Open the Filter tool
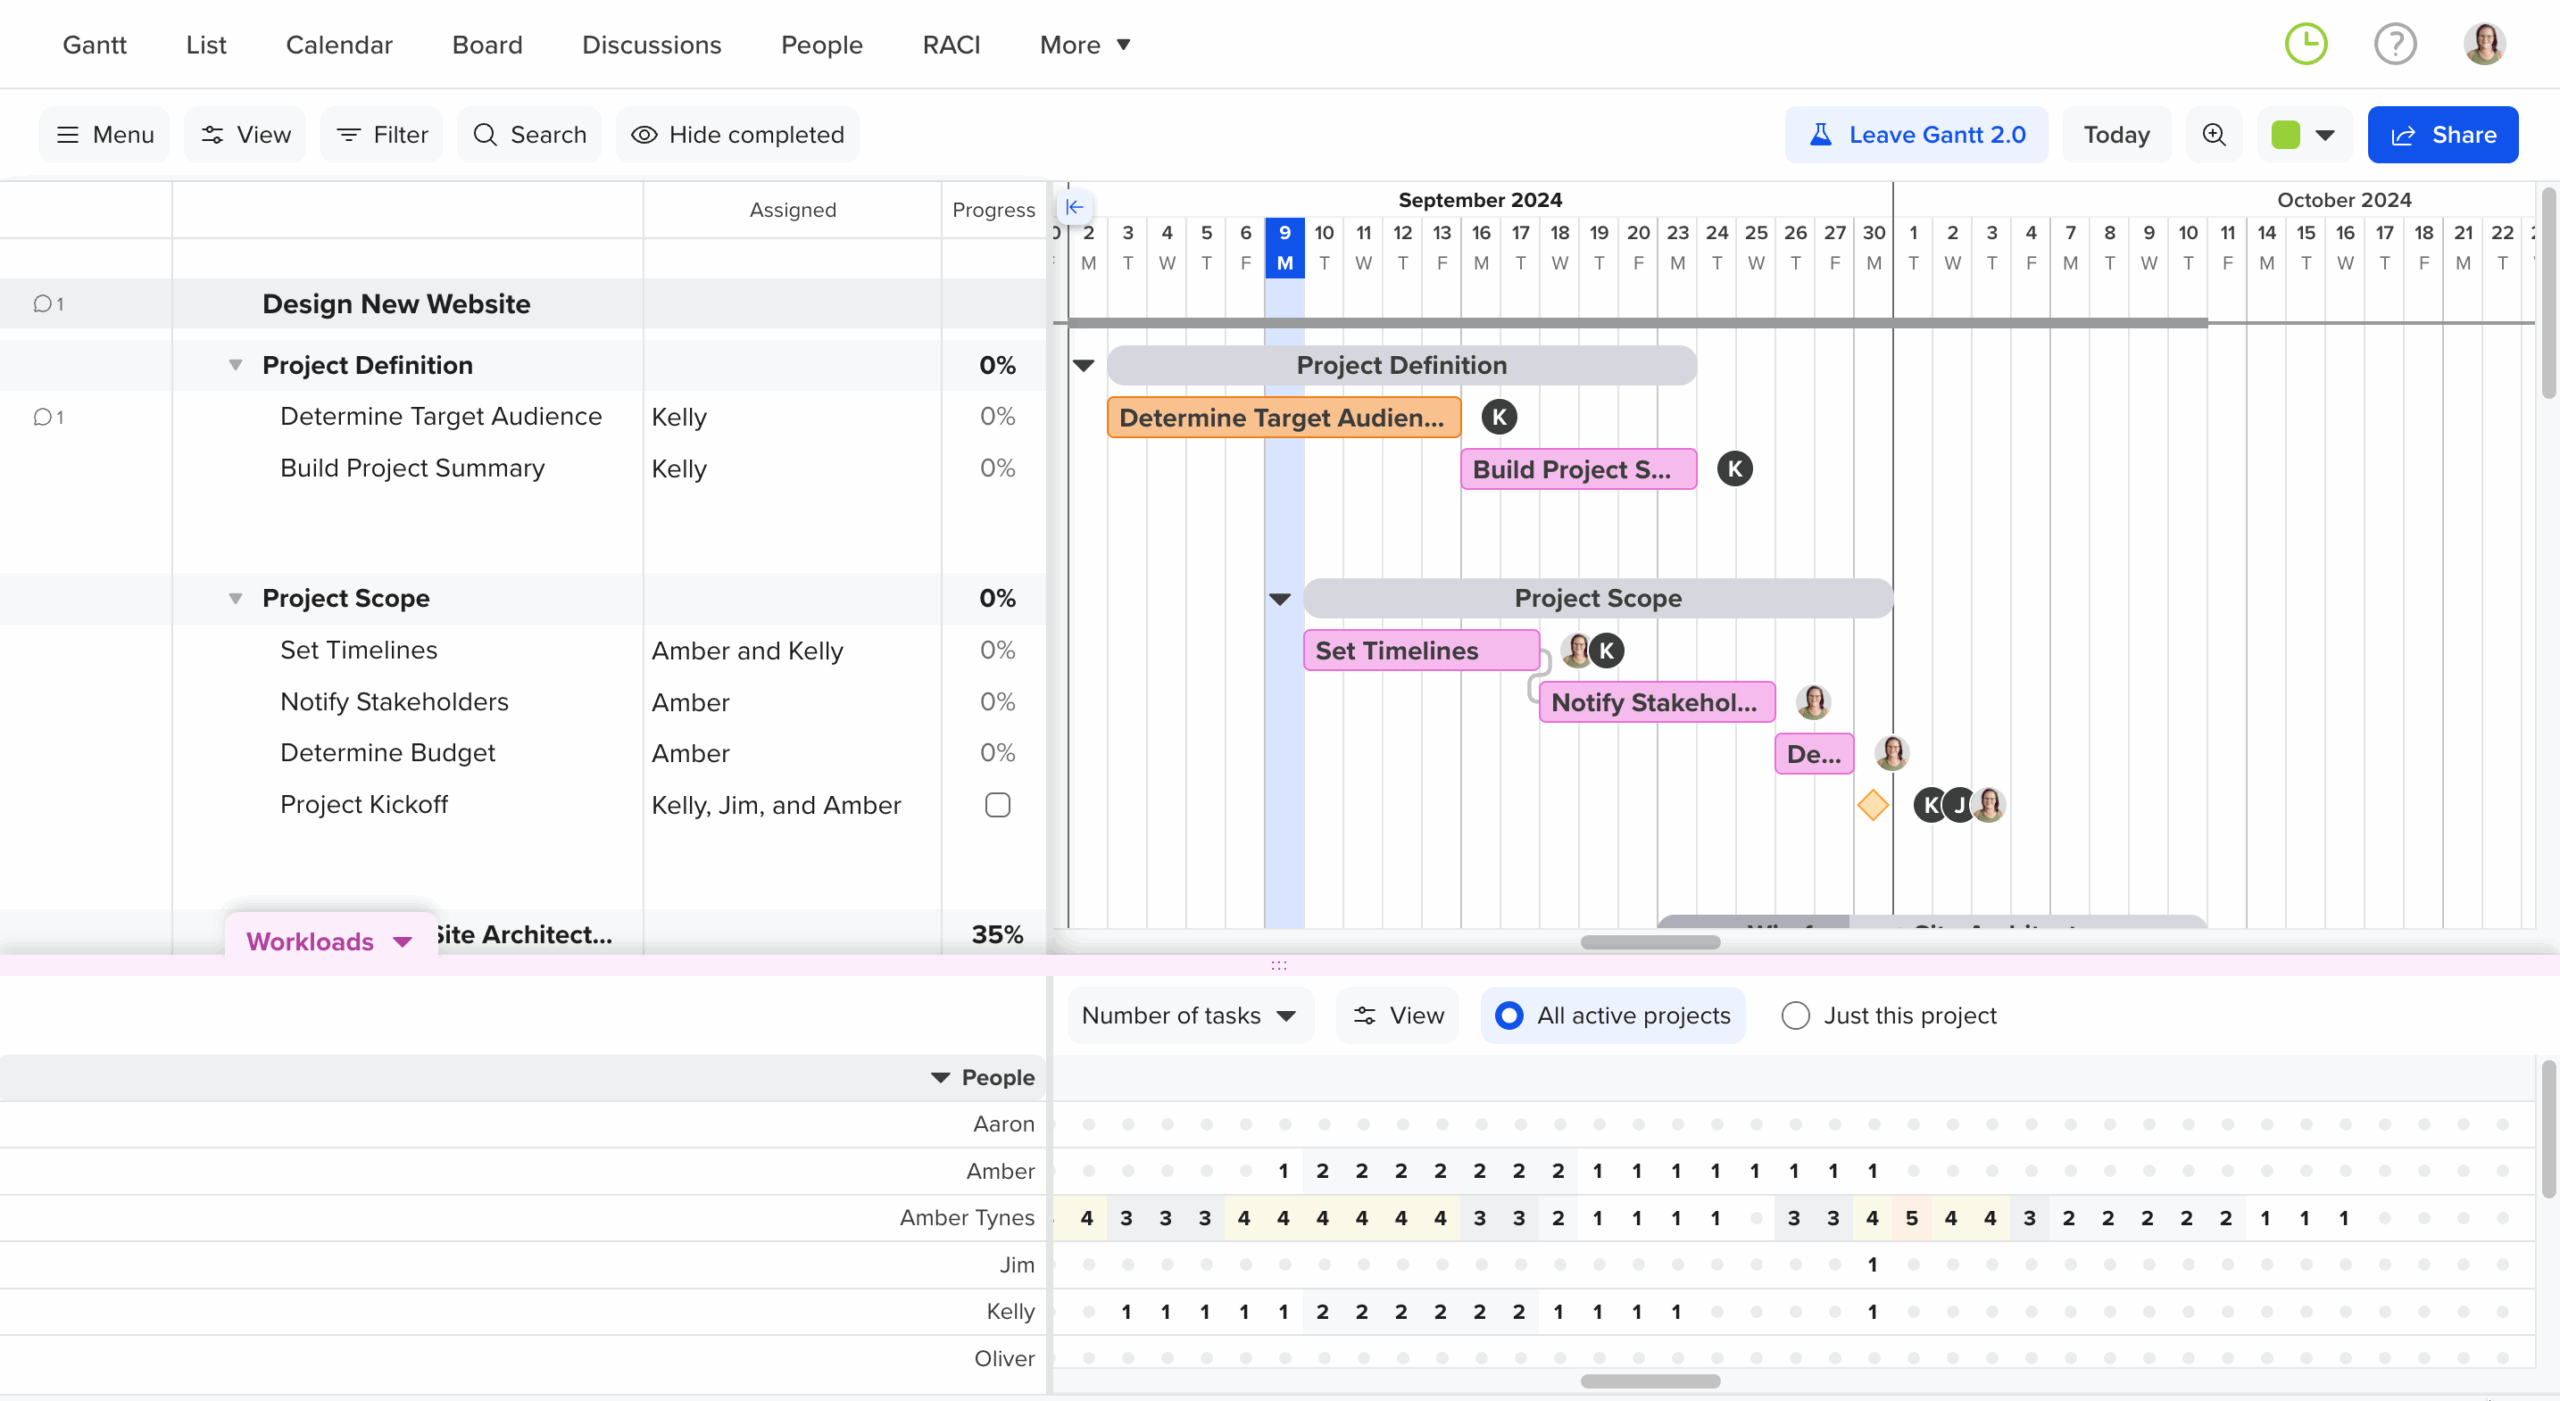The height and width of the screenshot is (1401, 2560). [381, 134]
